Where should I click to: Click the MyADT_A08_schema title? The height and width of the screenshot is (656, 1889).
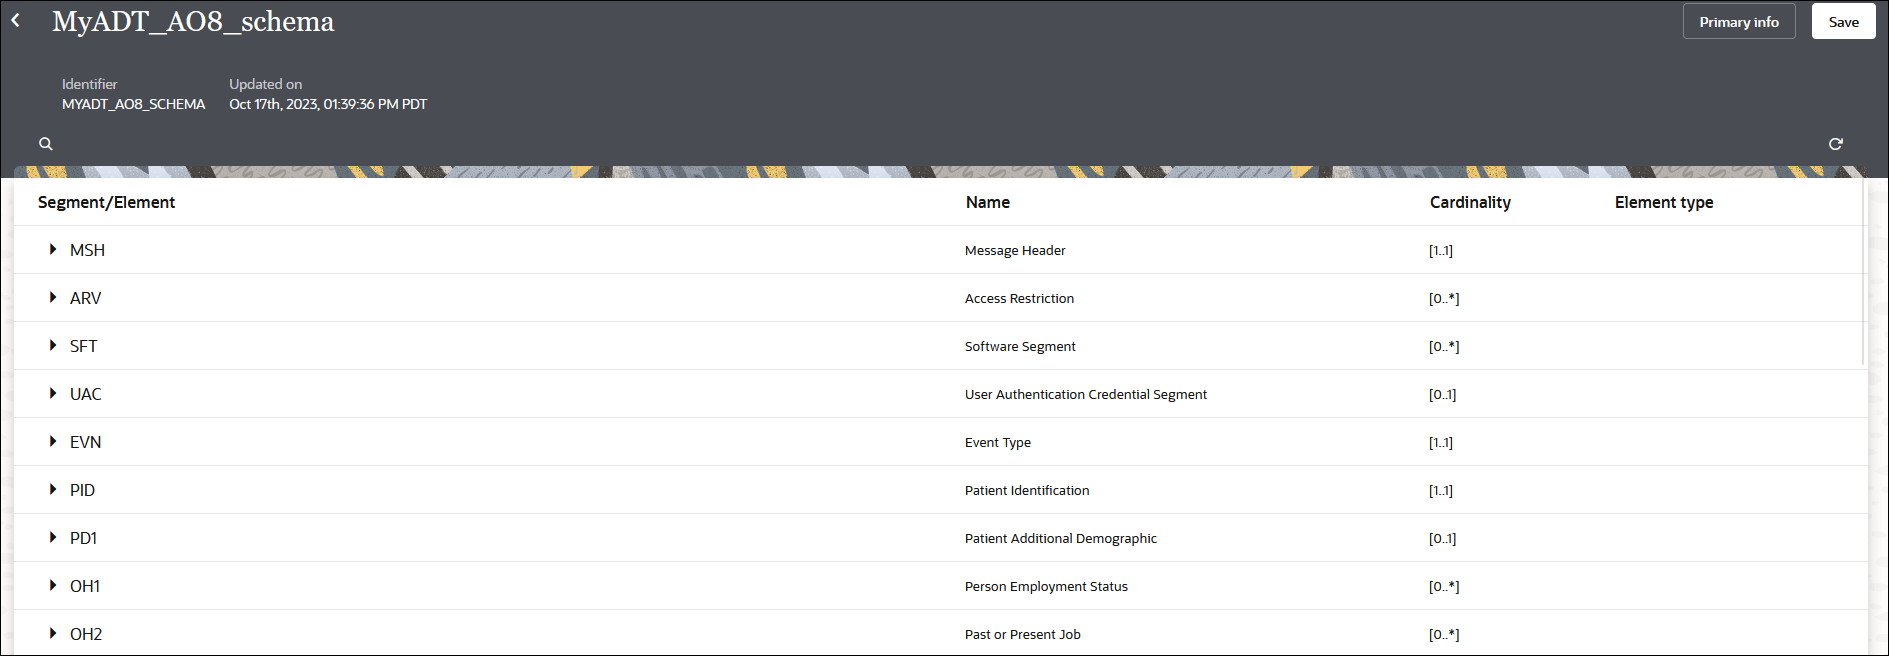coord(193,22)
